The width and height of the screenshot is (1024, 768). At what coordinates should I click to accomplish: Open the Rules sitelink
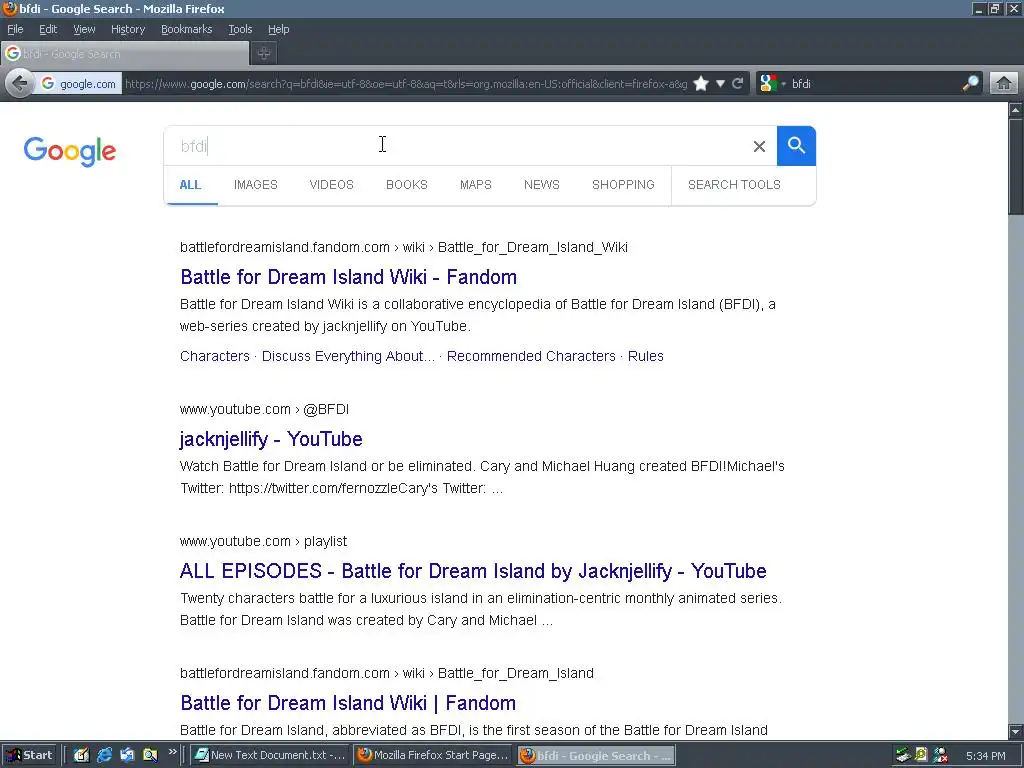645,356
